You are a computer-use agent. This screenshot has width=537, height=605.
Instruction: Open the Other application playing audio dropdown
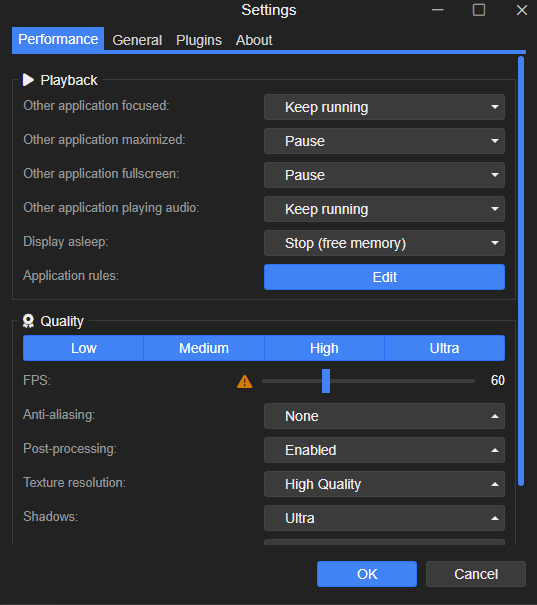(x=384, y=209)
